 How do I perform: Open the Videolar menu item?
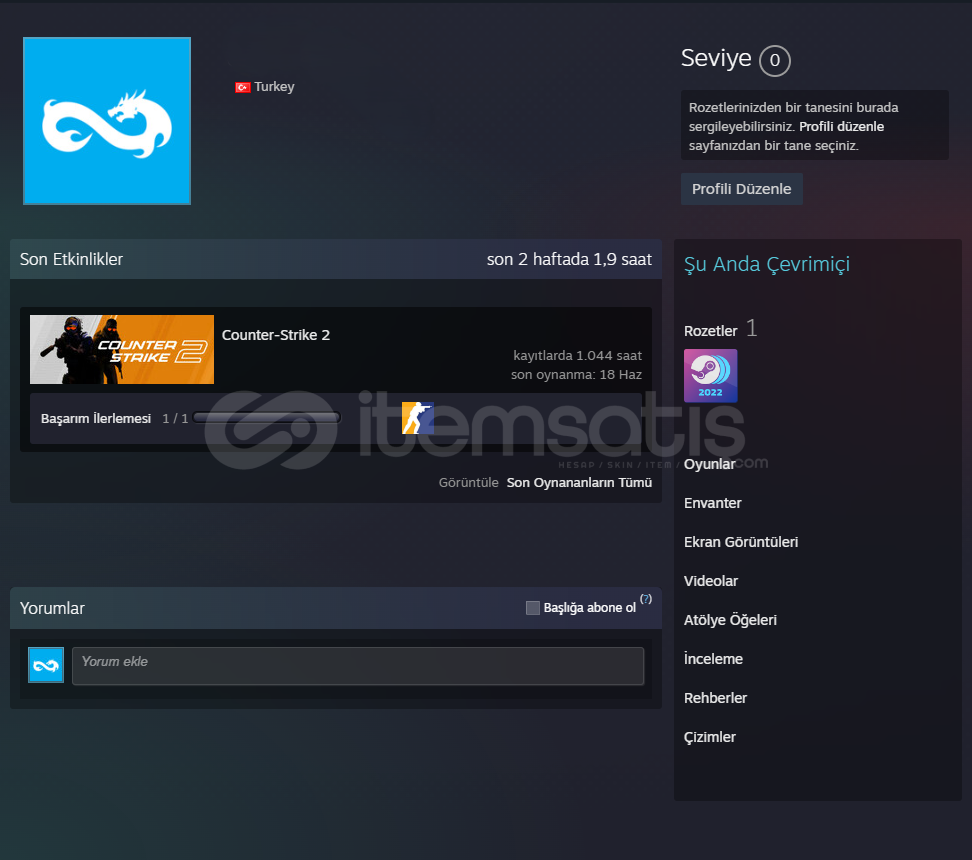click(x=710, y=581)
